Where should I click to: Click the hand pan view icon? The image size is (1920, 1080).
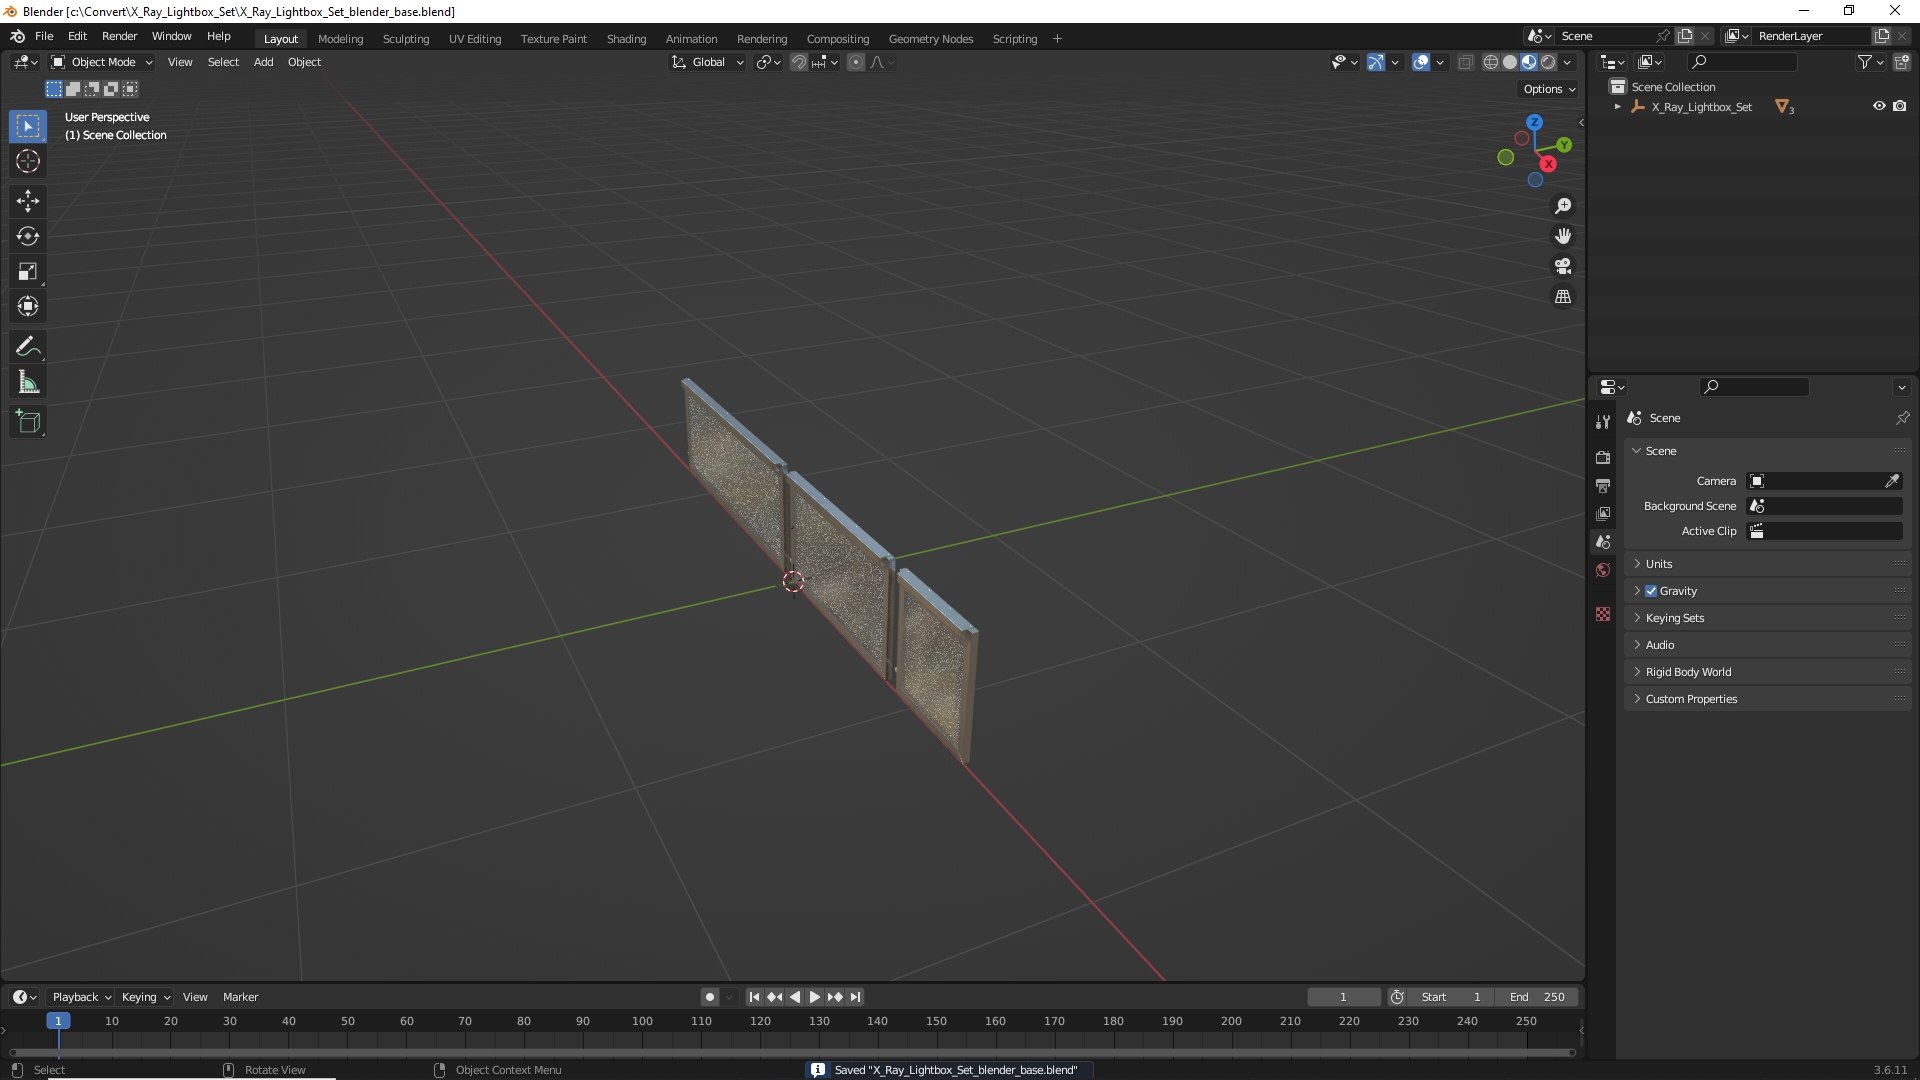coord(1563,236)
